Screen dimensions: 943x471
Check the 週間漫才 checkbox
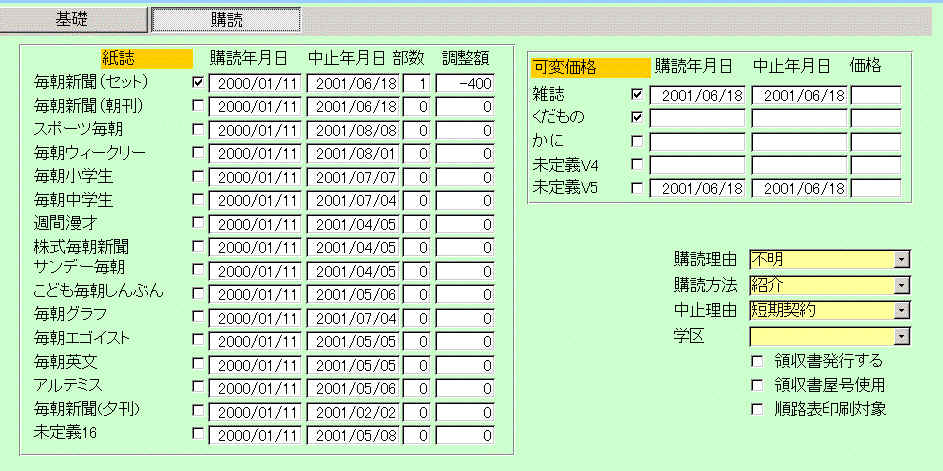198,223
